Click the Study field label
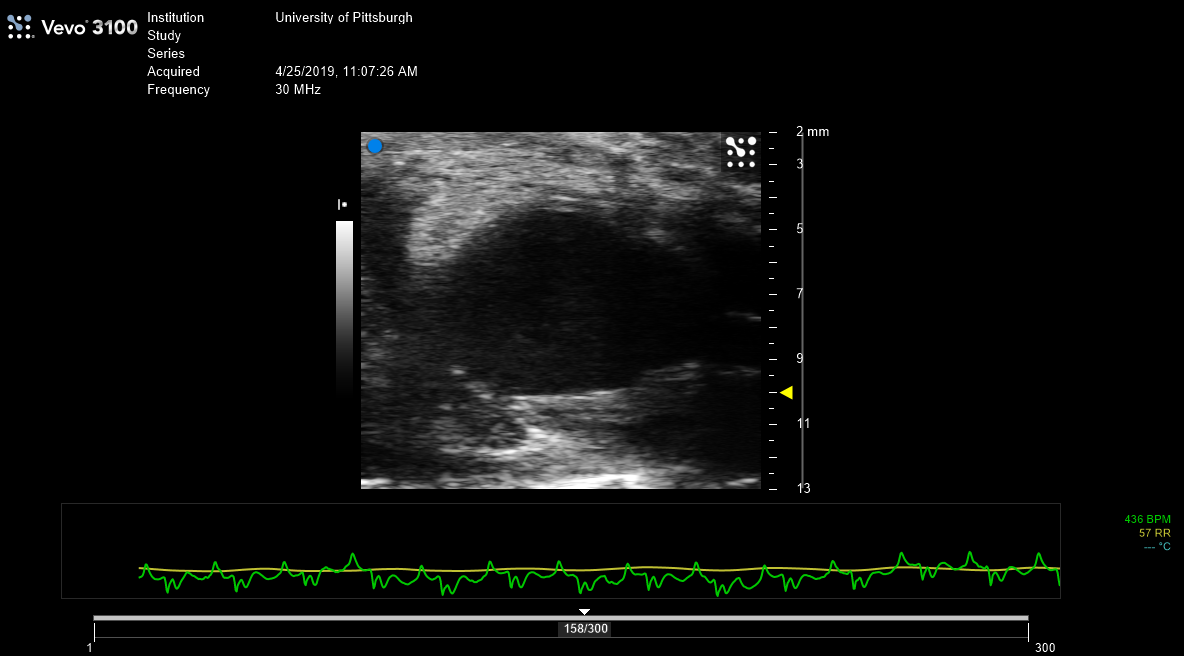 point(164,35)
